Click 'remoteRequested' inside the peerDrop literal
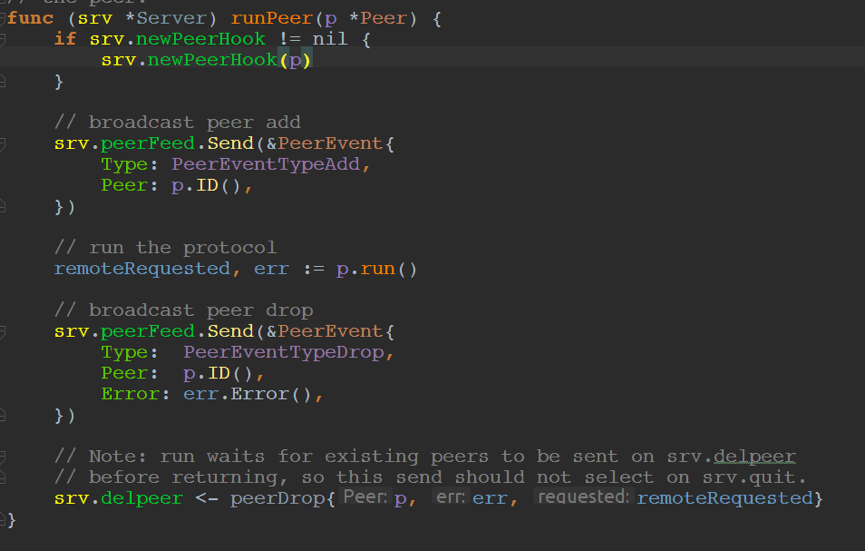865x551 pixels. point(725,499)
